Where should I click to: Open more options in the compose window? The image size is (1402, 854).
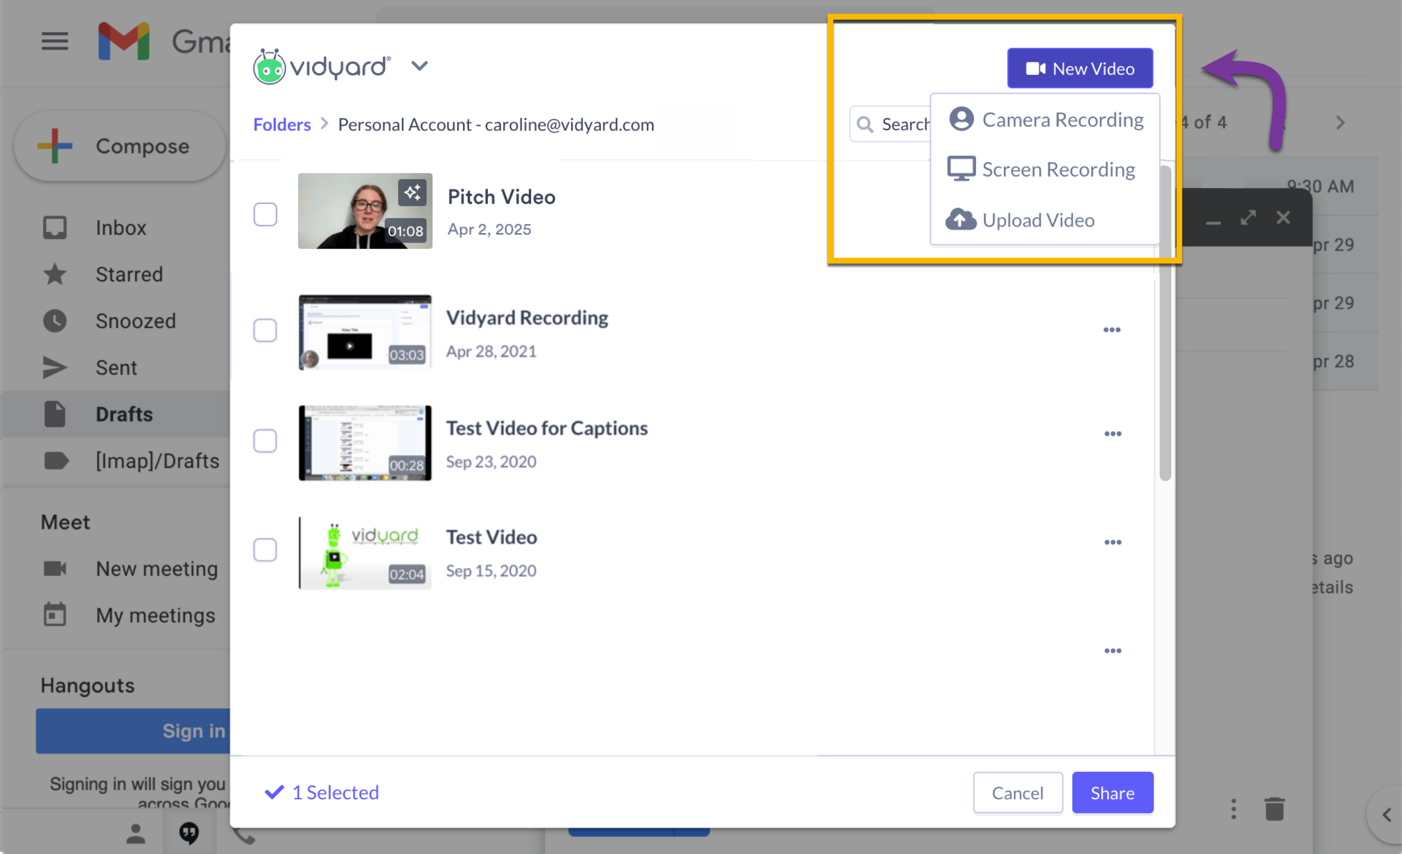(x=1233, y=809)
